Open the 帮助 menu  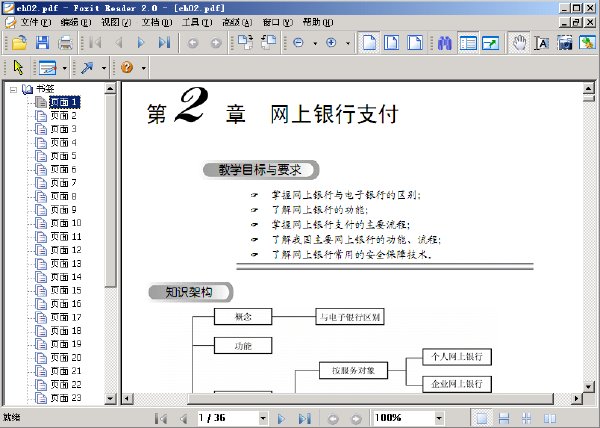318,22
